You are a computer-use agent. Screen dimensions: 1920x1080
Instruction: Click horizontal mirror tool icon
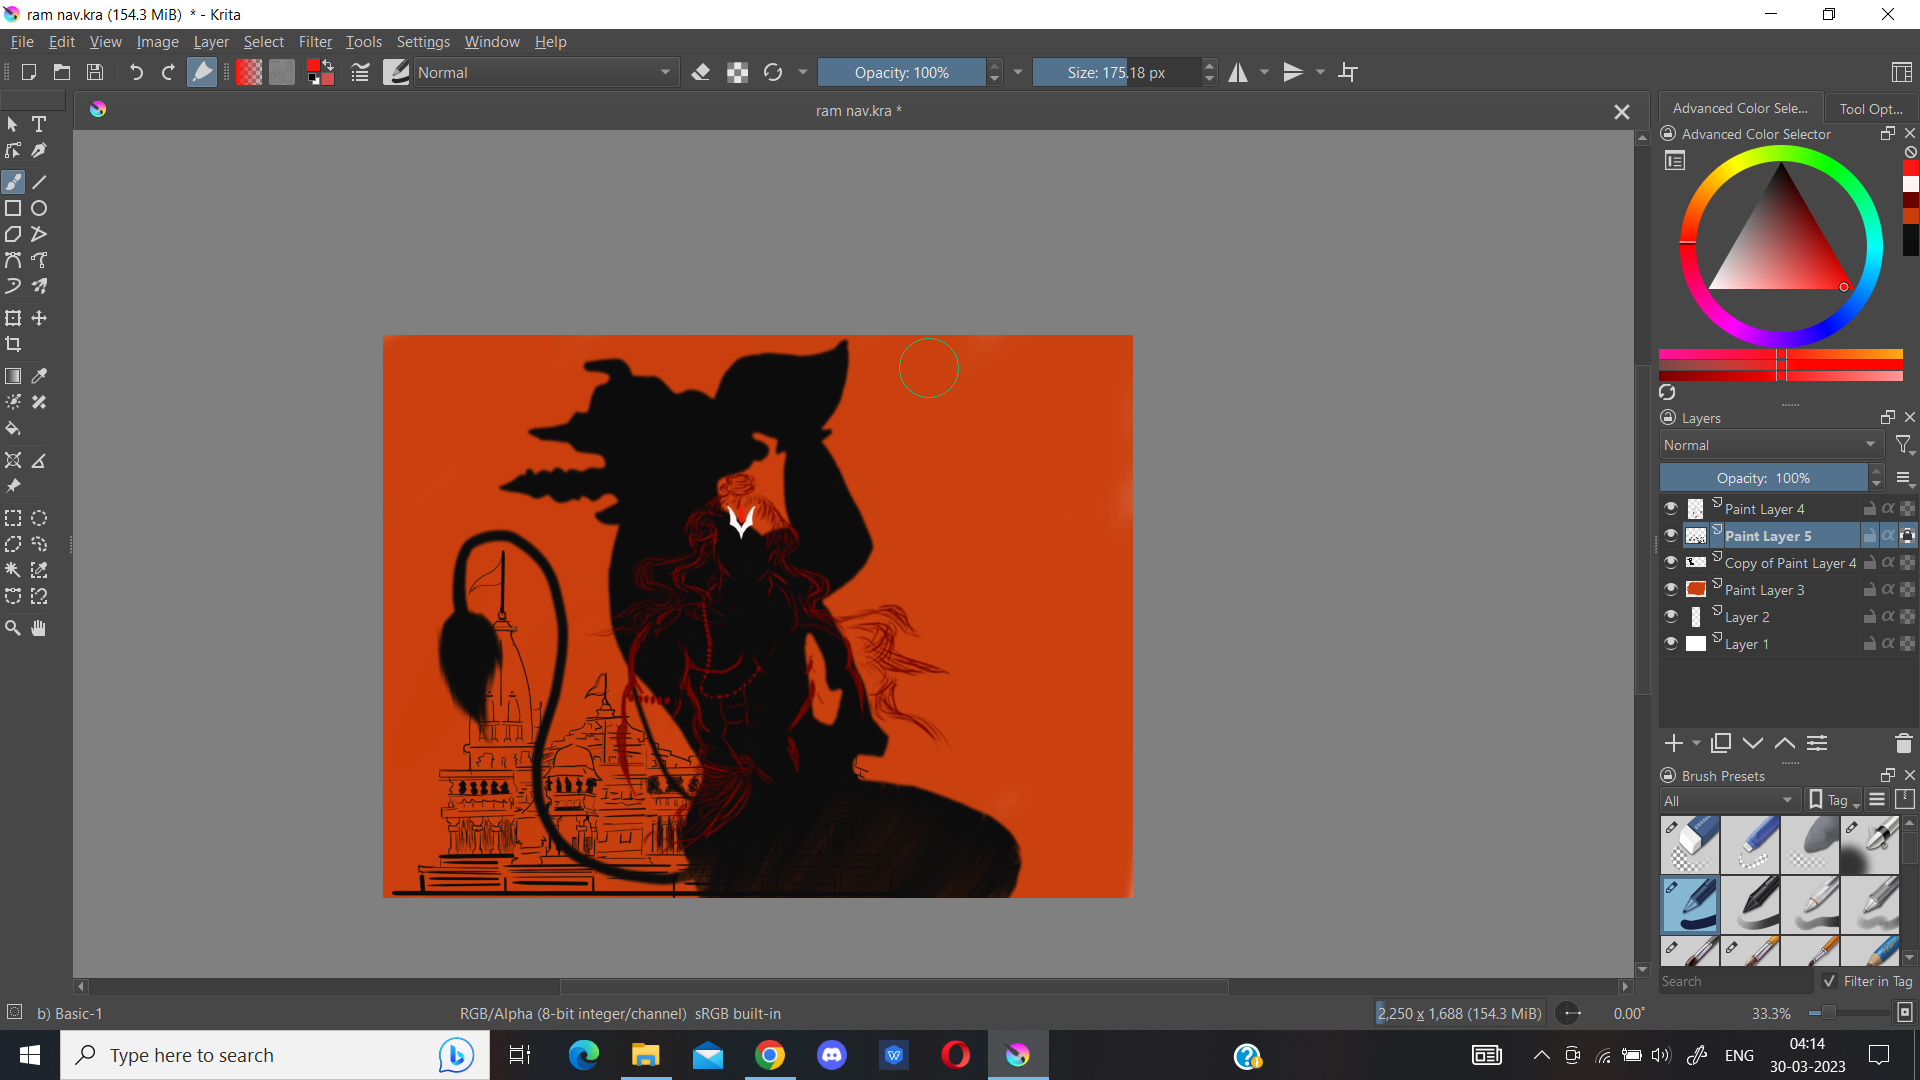[x=1238, y=72]
